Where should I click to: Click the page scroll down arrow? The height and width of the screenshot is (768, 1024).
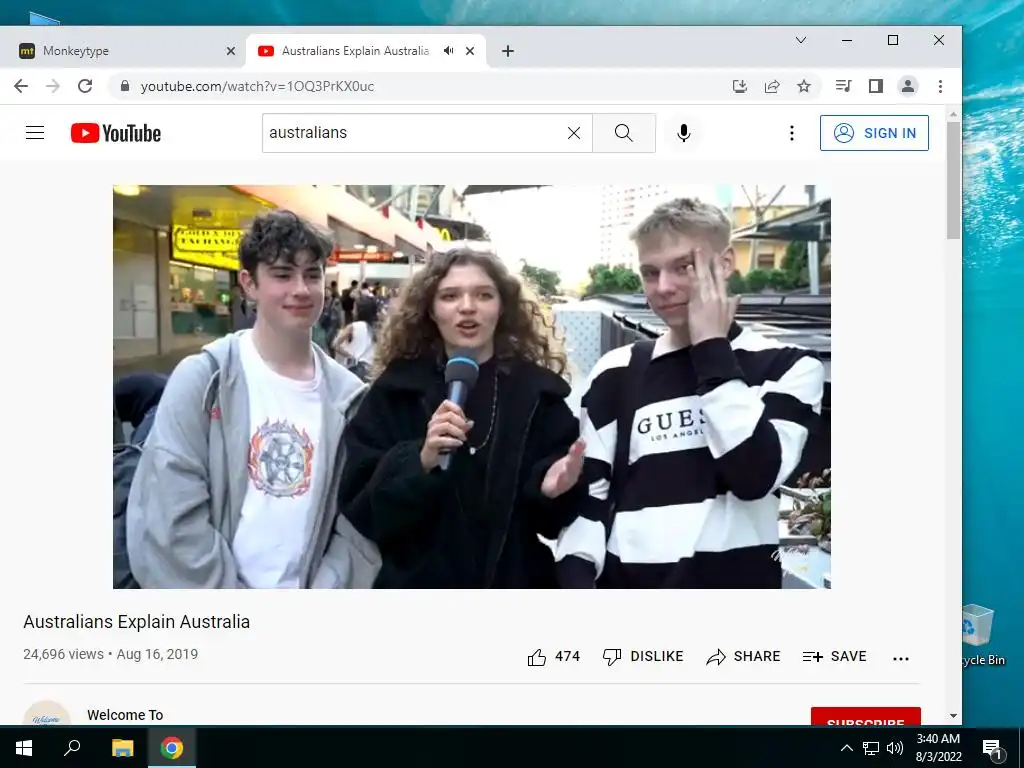953,716
